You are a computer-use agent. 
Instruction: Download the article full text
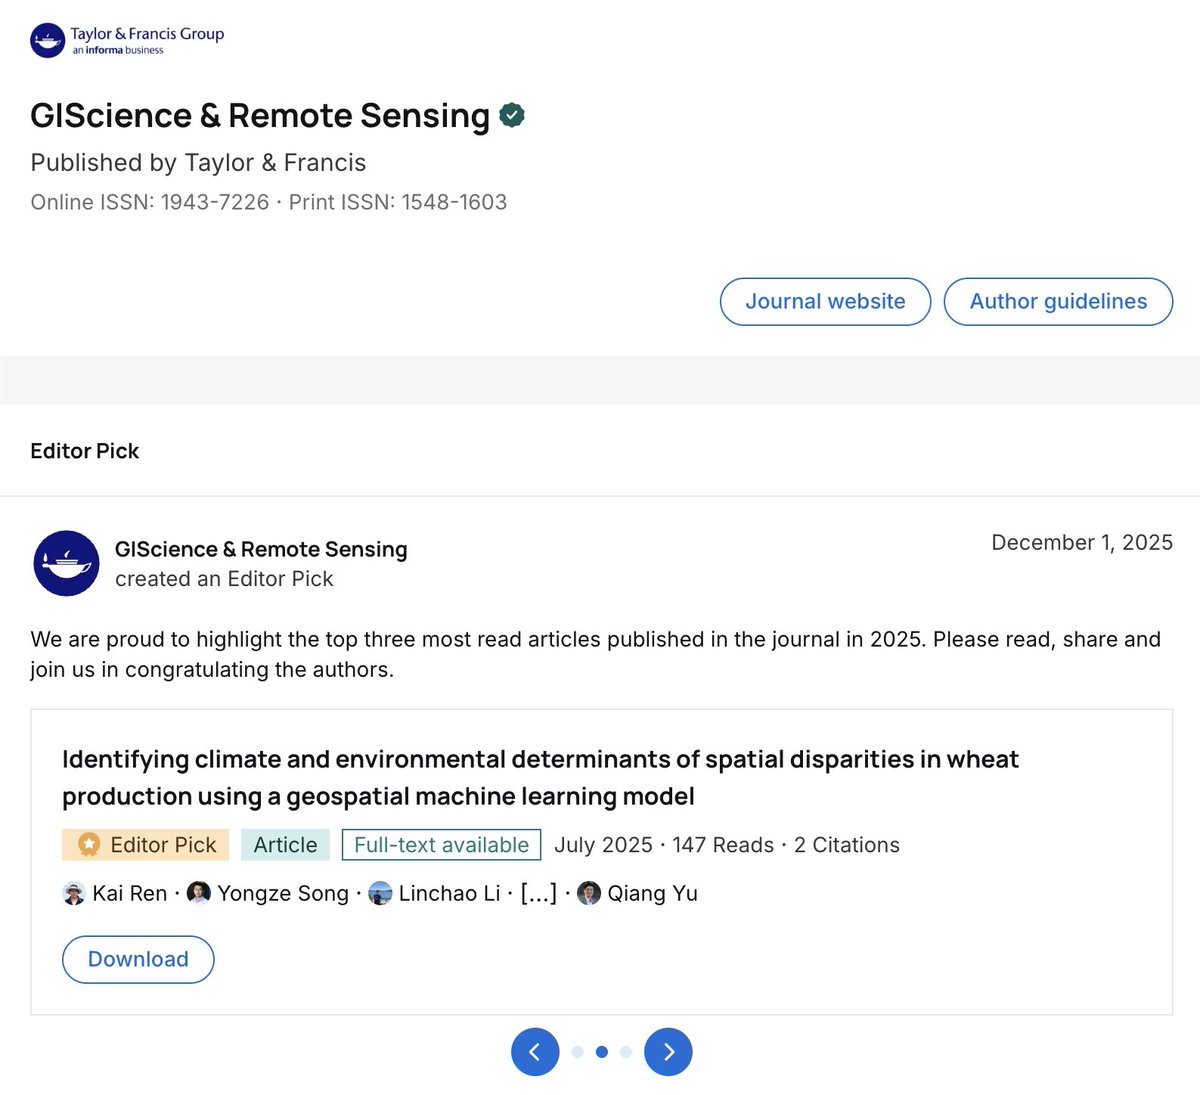click(138, 959)
